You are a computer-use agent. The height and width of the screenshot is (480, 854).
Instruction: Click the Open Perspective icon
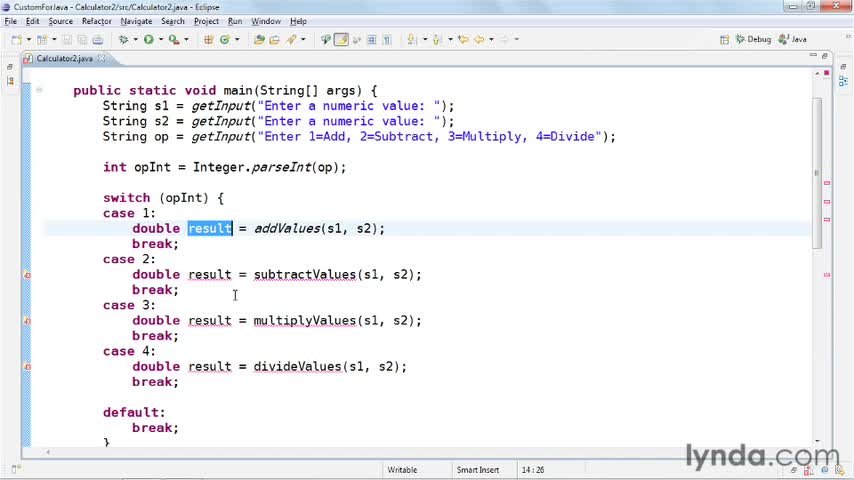click(724, 40)
